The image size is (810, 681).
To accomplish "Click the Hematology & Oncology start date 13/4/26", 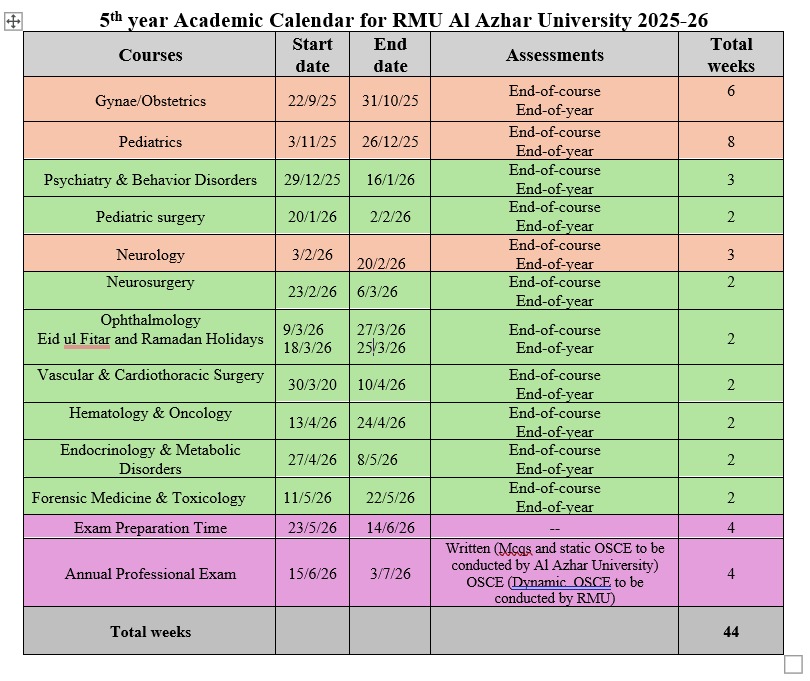I will click(x=312, y=423).
